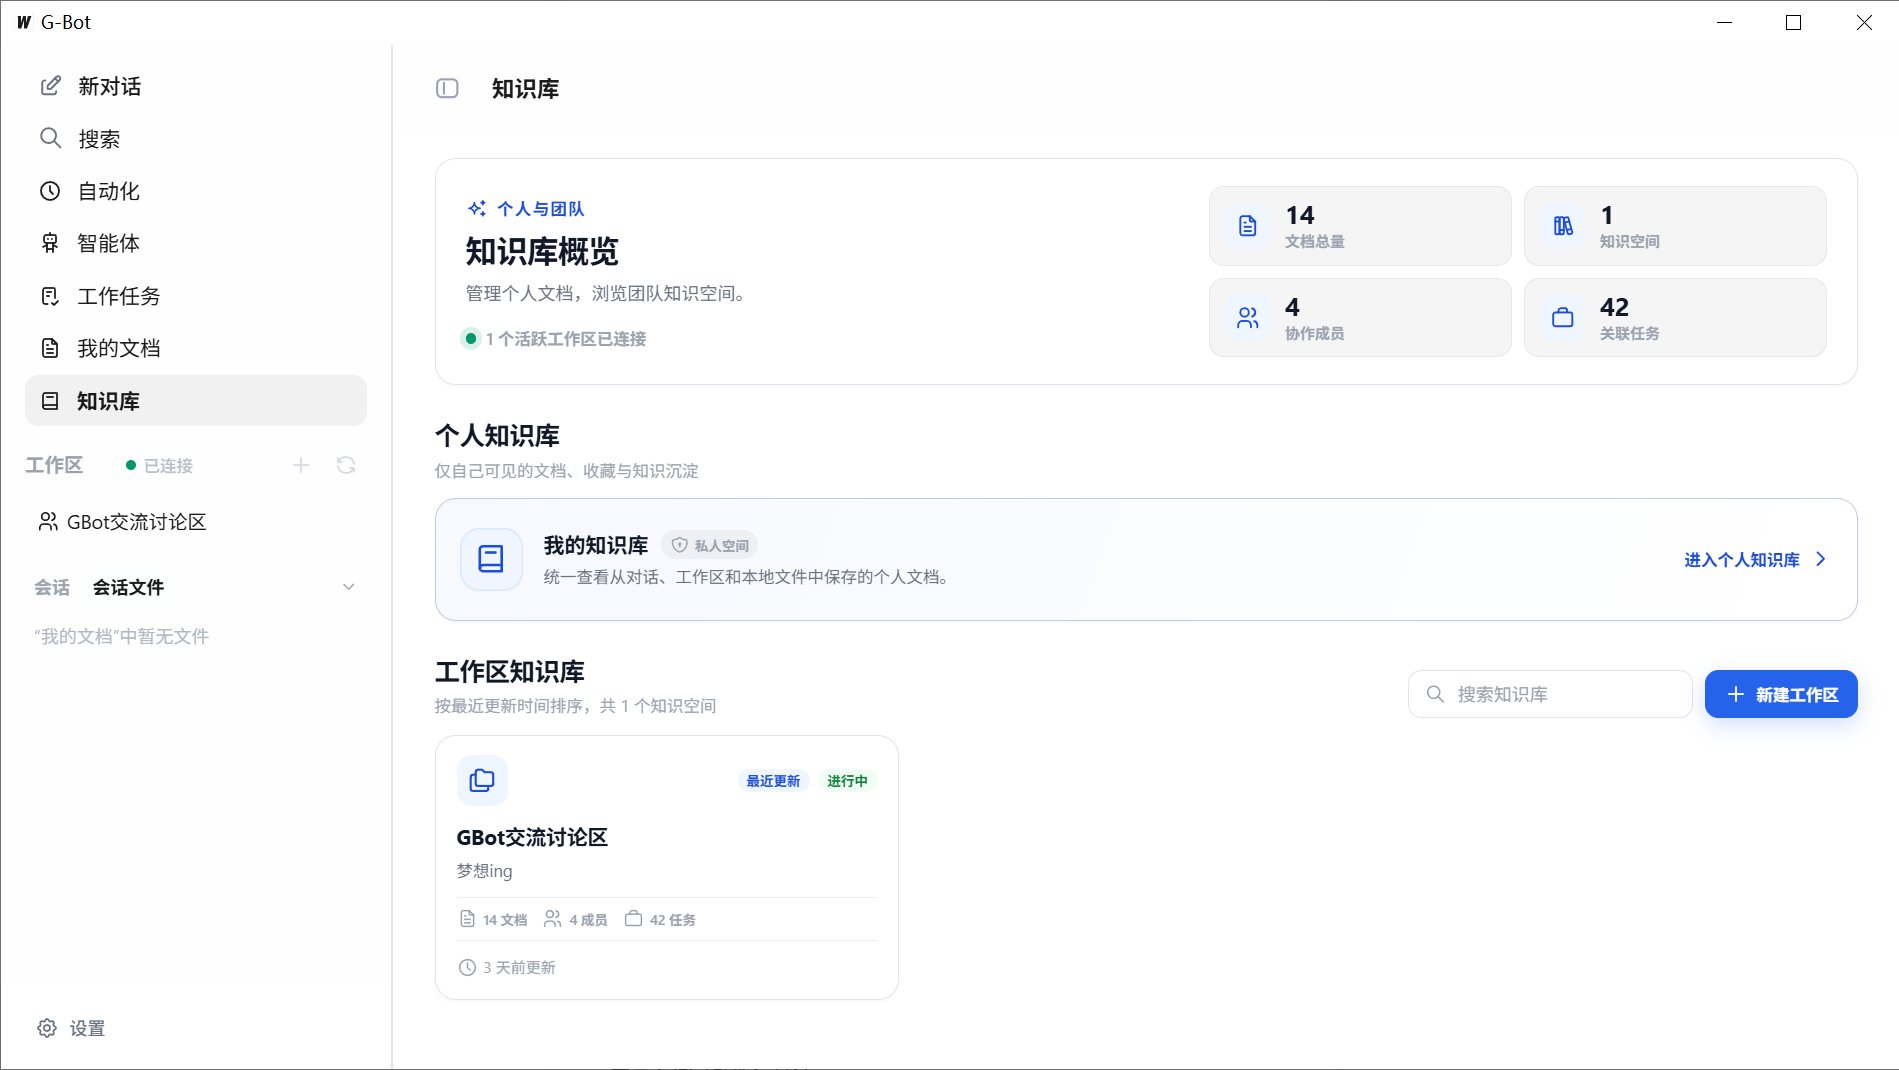Click the 14 文档 count on the card
1899x1070 pixels.
coord(493,919)
